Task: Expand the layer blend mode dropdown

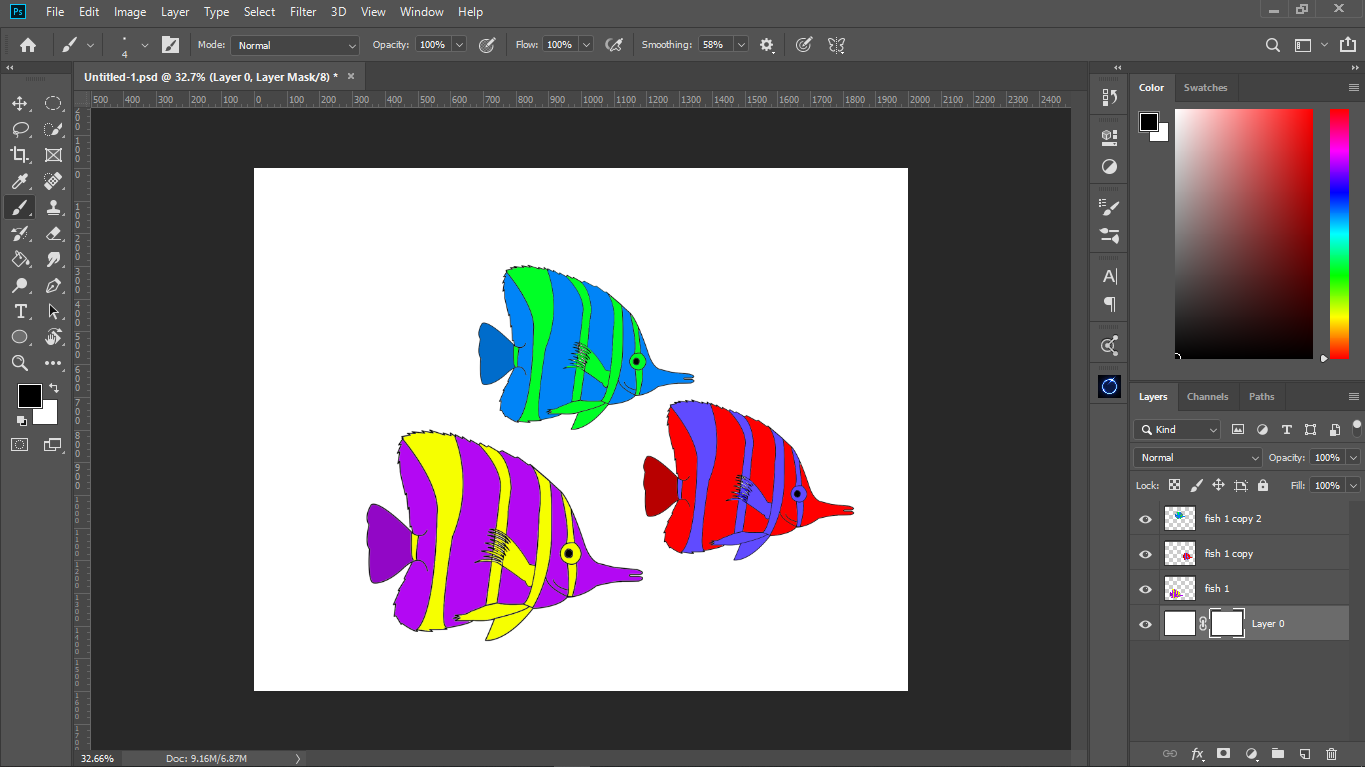Action: tap(1198, 457)
